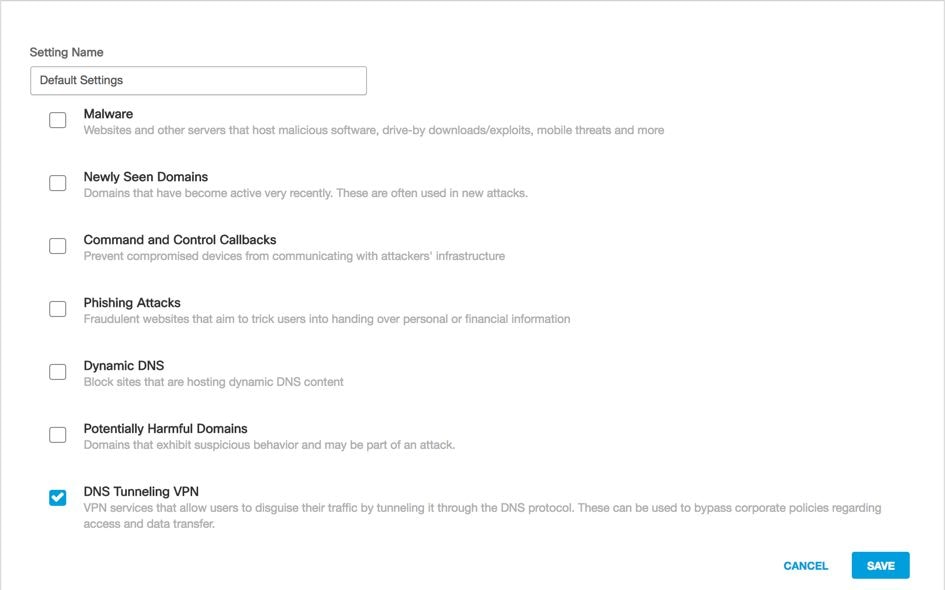Screen dimensions: 945x590
Task: Click the description under Phishing Attacks
Action: pyautogui.click(x=326, y=319)
